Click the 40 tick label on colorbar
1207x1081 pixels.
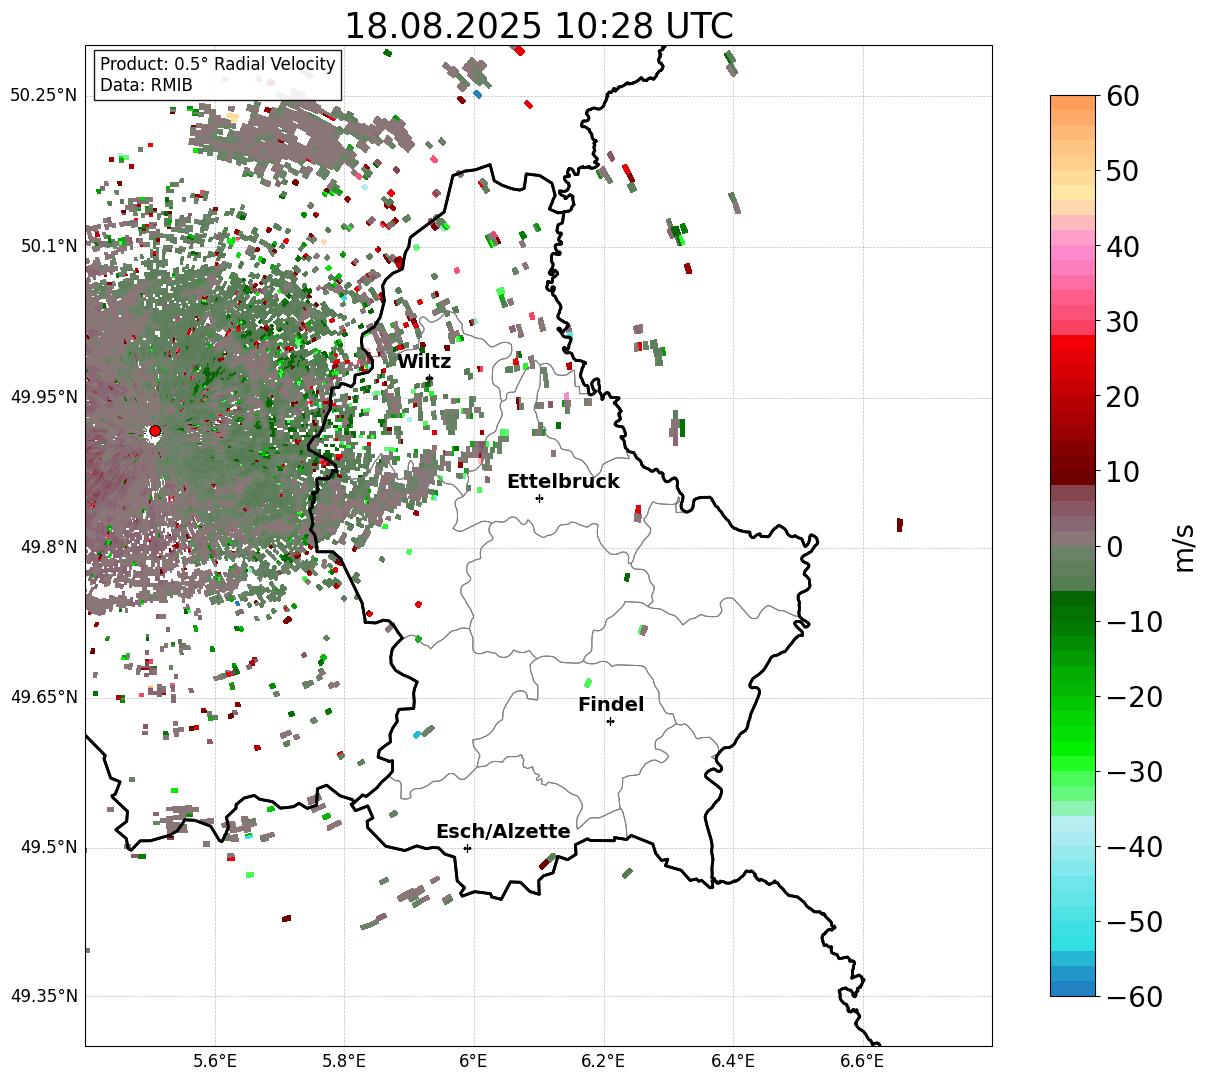(1123, 246)
